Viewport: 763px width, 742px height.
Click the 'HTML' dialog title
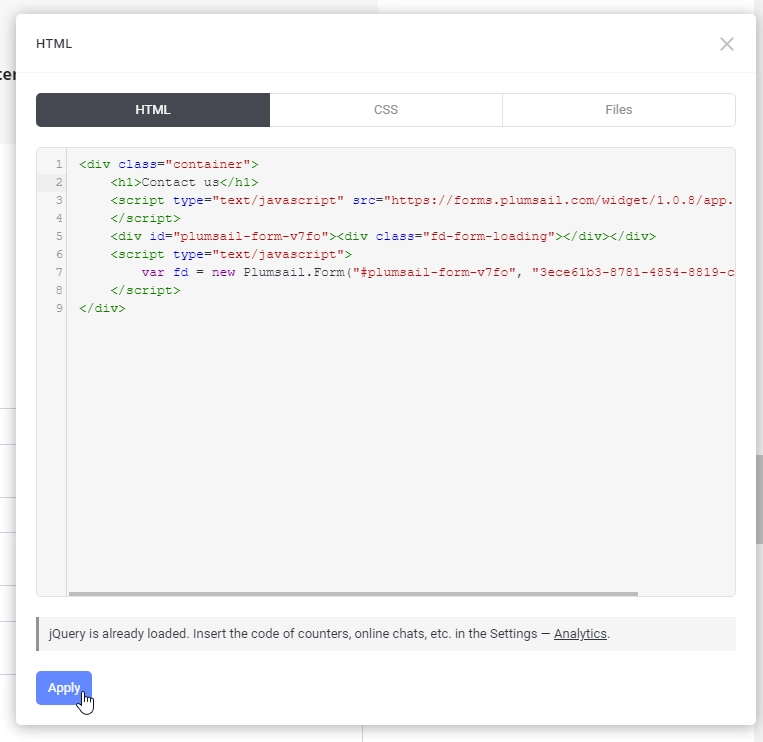(x=54, y=44)
